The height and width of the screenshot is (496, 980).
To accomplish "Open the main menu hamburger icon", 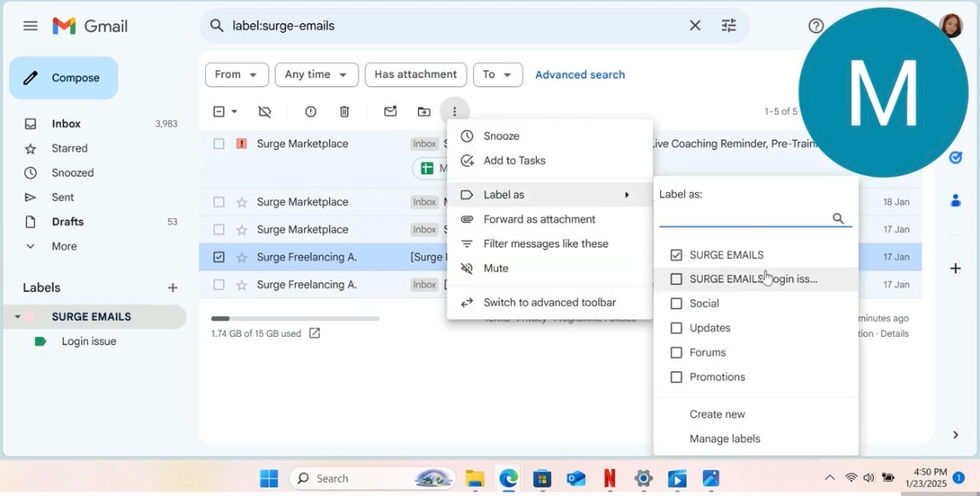I will 30,26.
